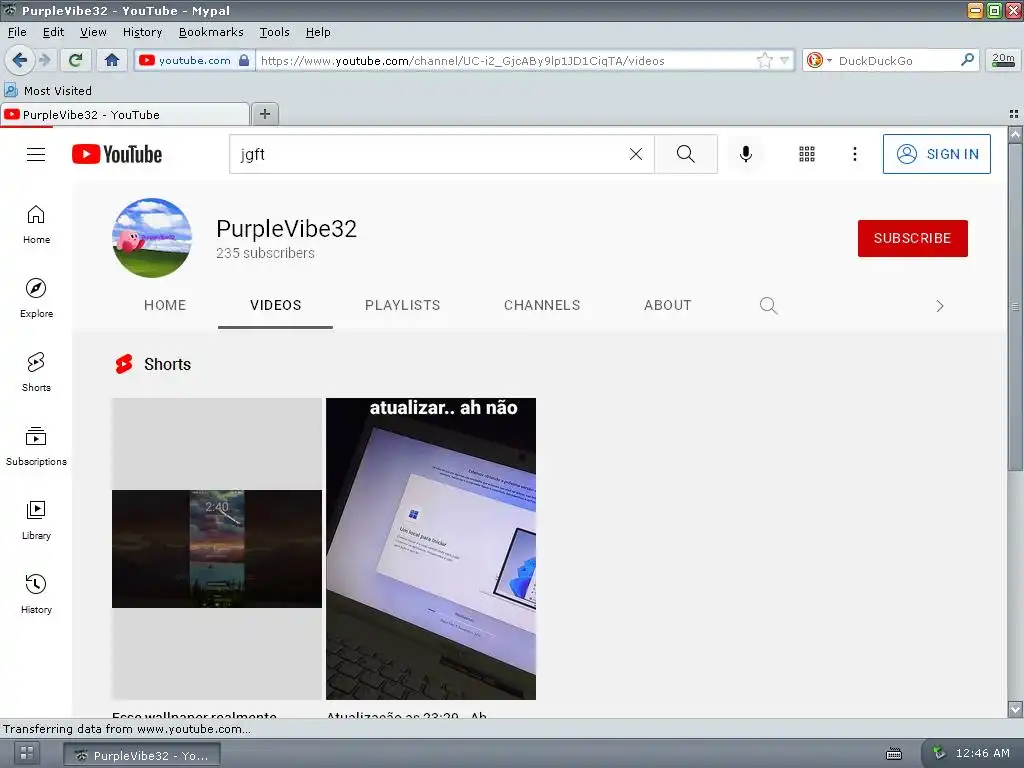This screenshot has height=768, width=1024.
Task: Bookmark this page with the star icon
Action: click(x=765, y=61)
